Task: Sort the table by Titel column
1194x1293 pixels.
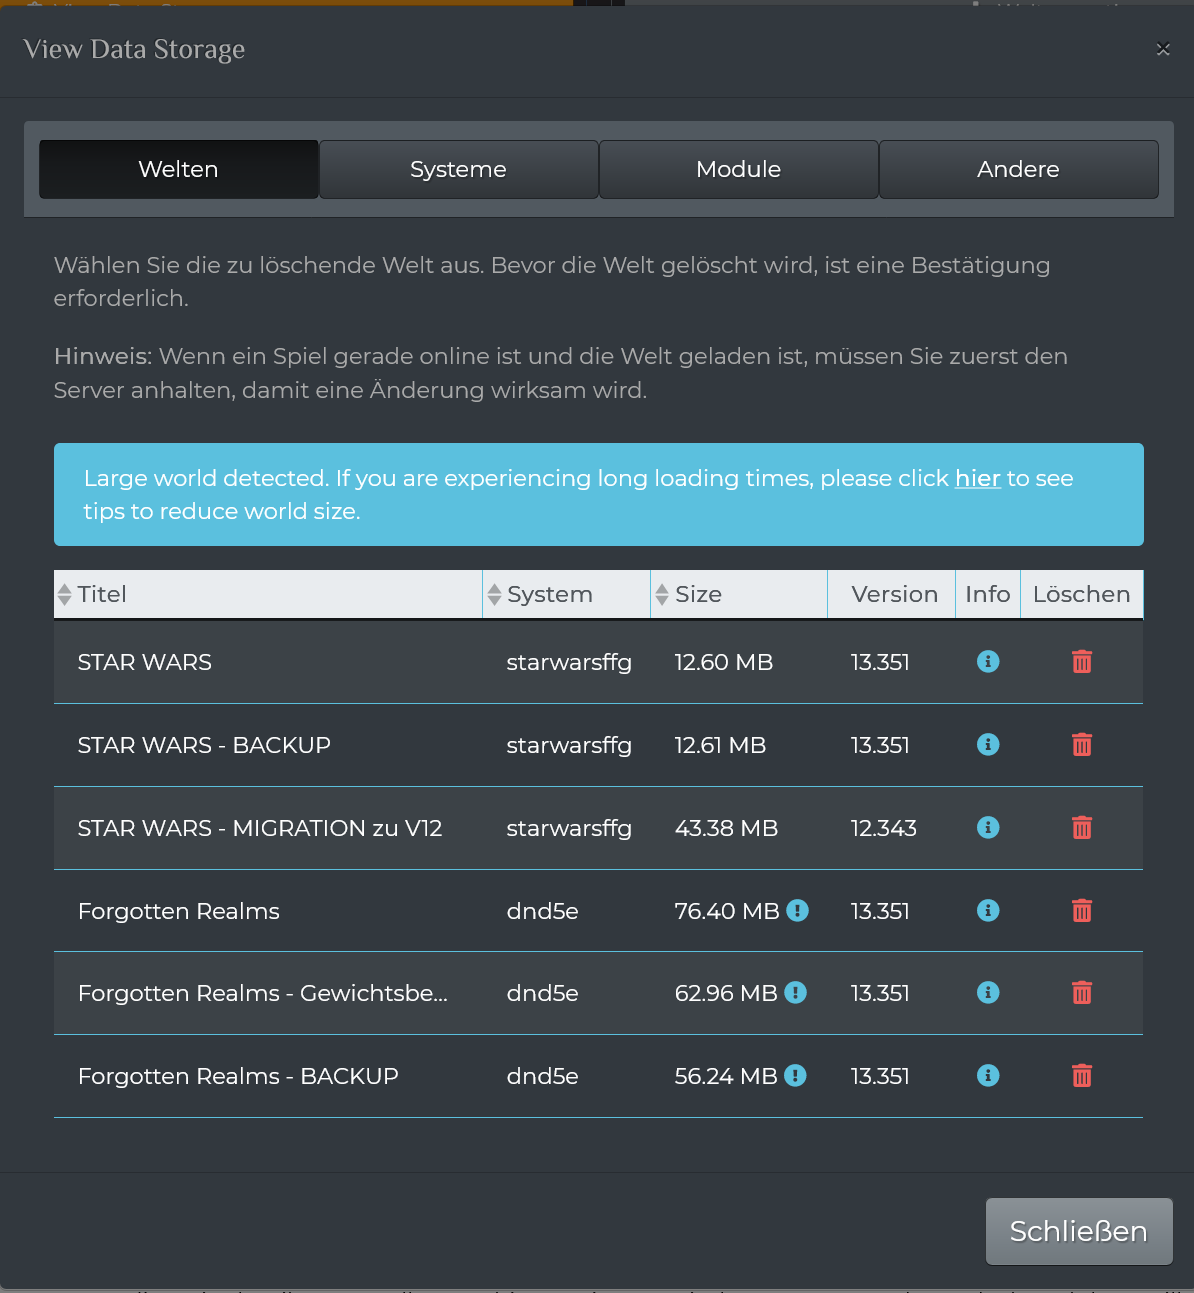Action: tap(268, 594)
